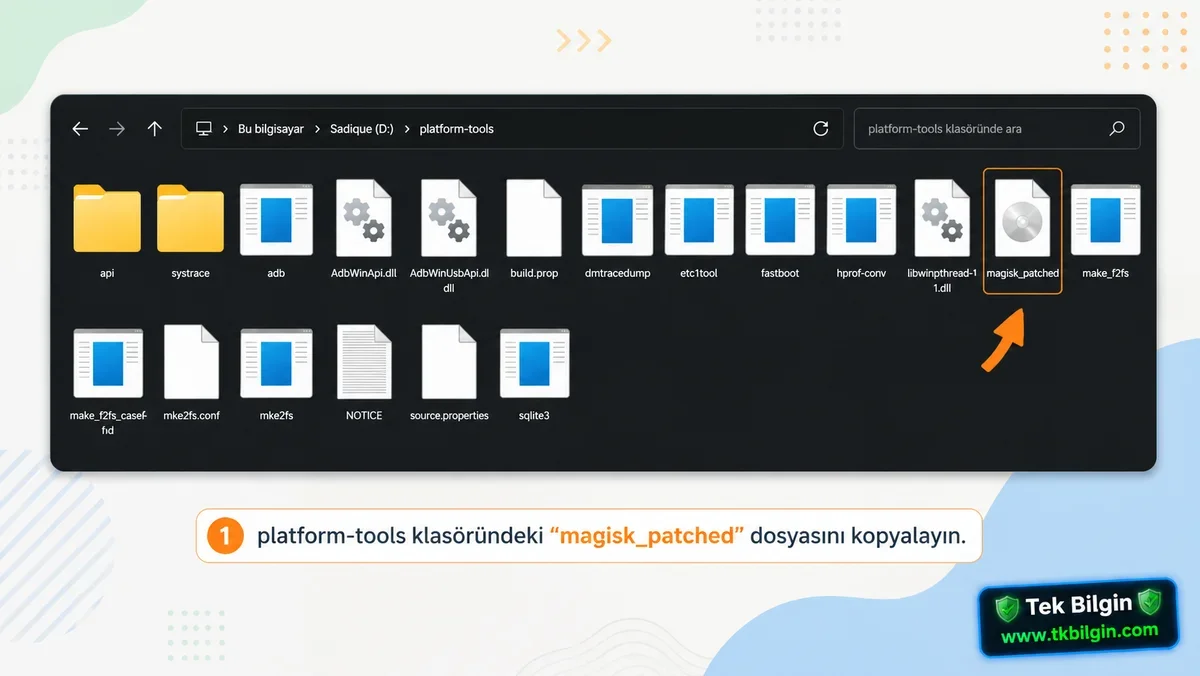Click the magisk_patched file name label
The height and width of the screenshot is (676, 1200).
pos(1022,273)
